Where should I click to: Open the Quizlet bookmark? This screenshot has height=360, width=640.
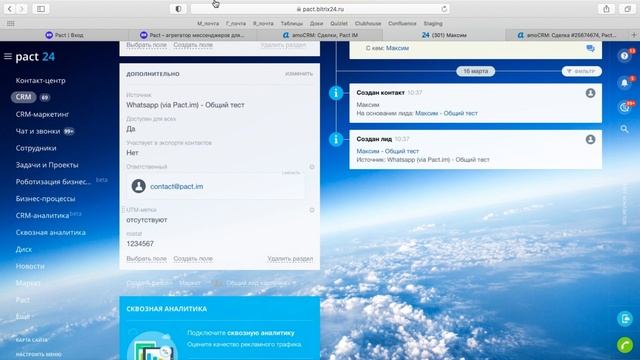(339, 24)
